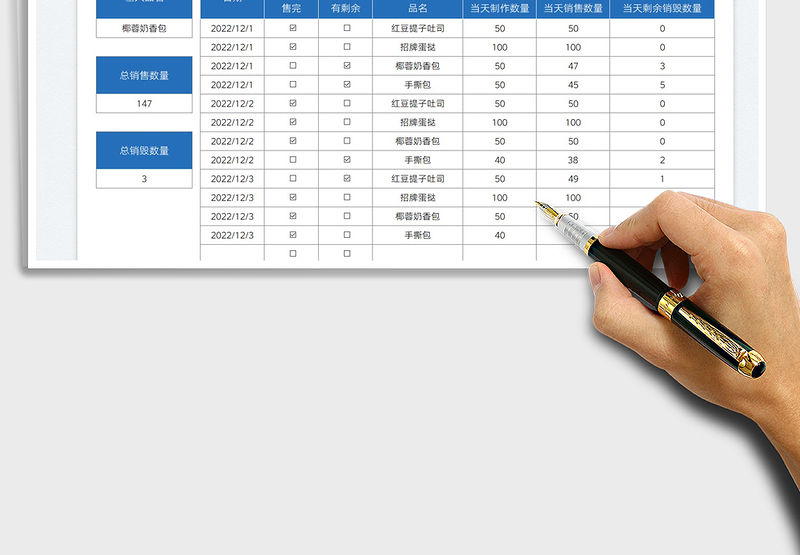
Task: Tick the 售完 checkbox in the empty last row
Action: click(x=292, y=254)
